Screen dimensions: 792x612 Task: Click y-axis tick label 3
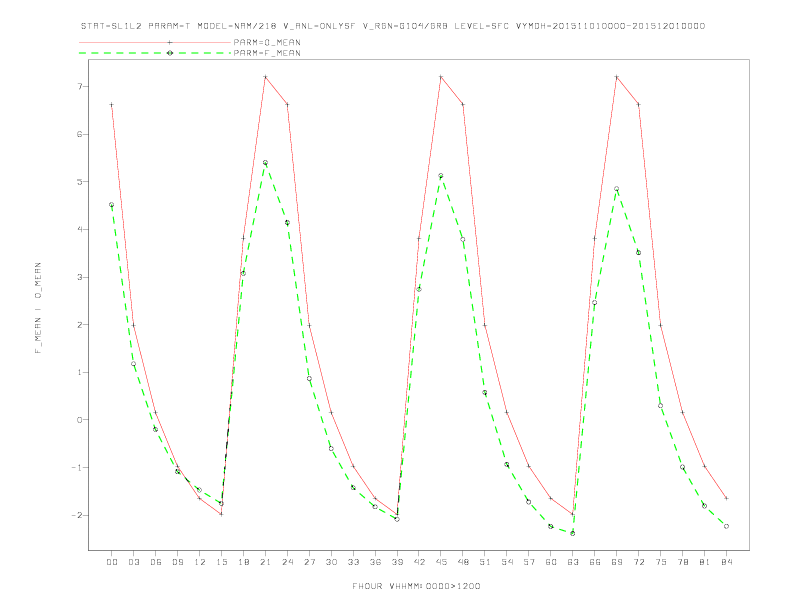click(80, 277)
